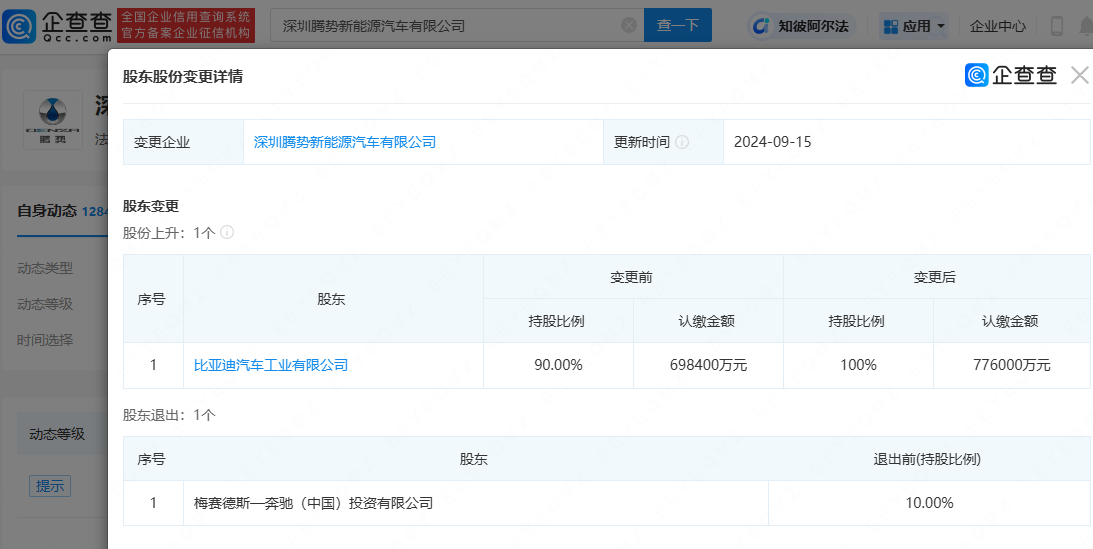Click the 776000万元 amount cell

pos(1012,365)
